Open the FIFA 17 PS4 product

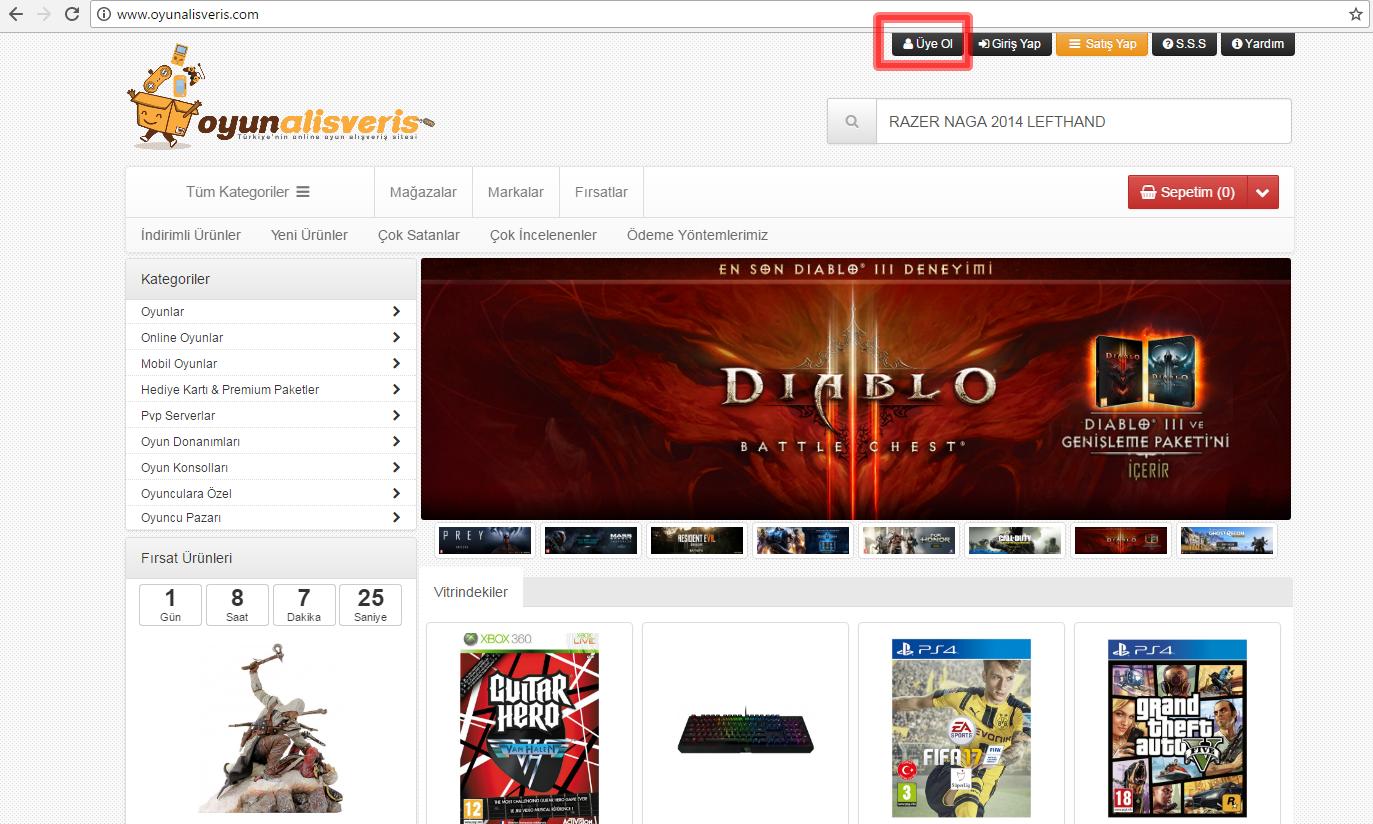(x=961, y=727)
